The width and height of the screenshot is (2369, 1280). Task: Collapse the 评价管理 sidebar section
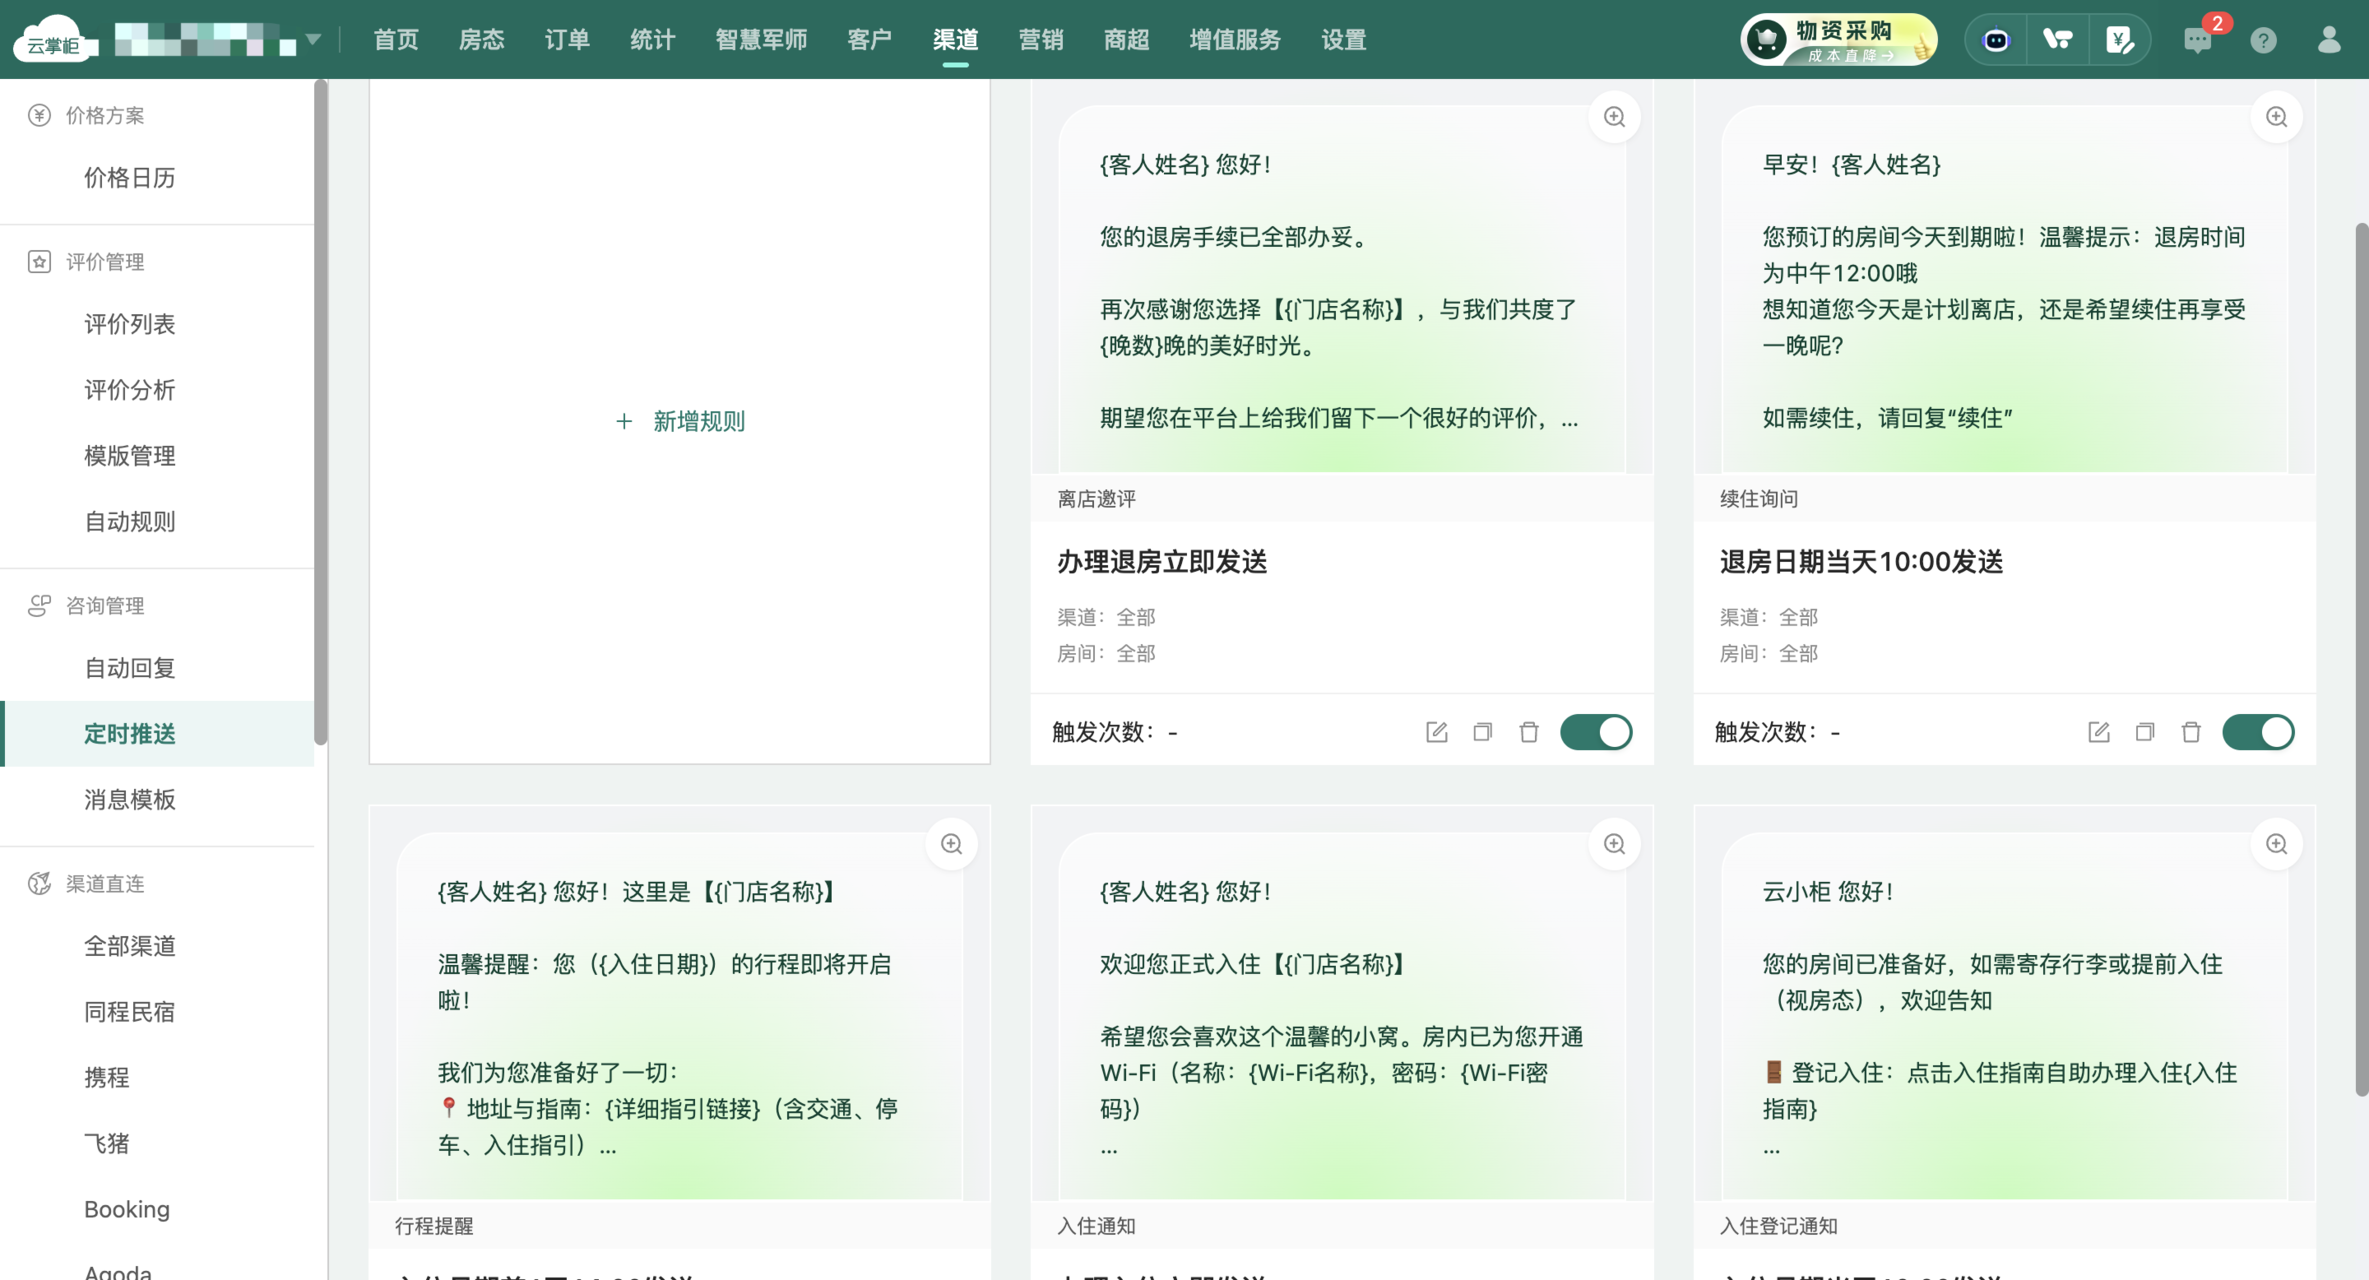105,262
